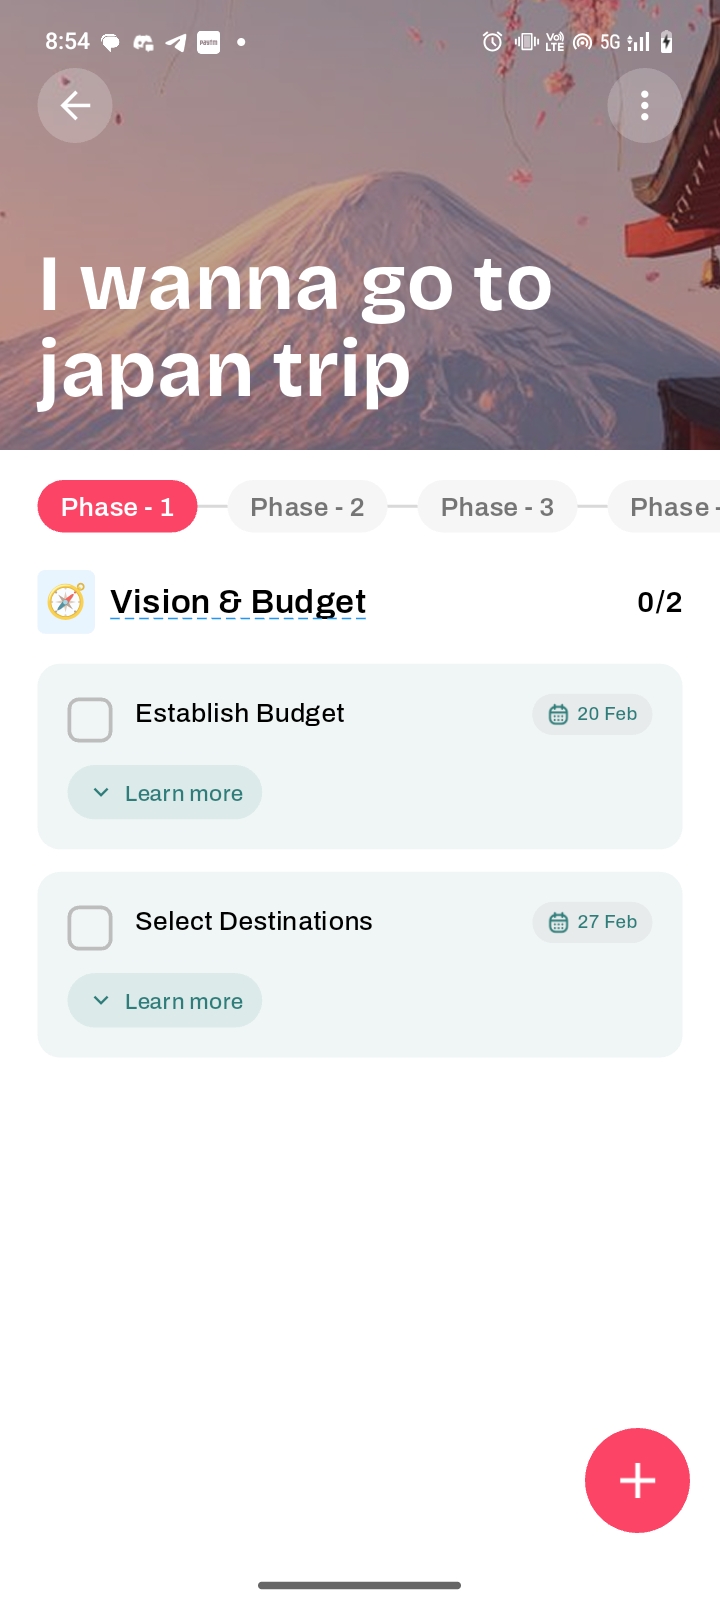This screenshot has width=720, height=1608.
Task: Switch to the Phase - 3 tab
Action: coord(497,507)
